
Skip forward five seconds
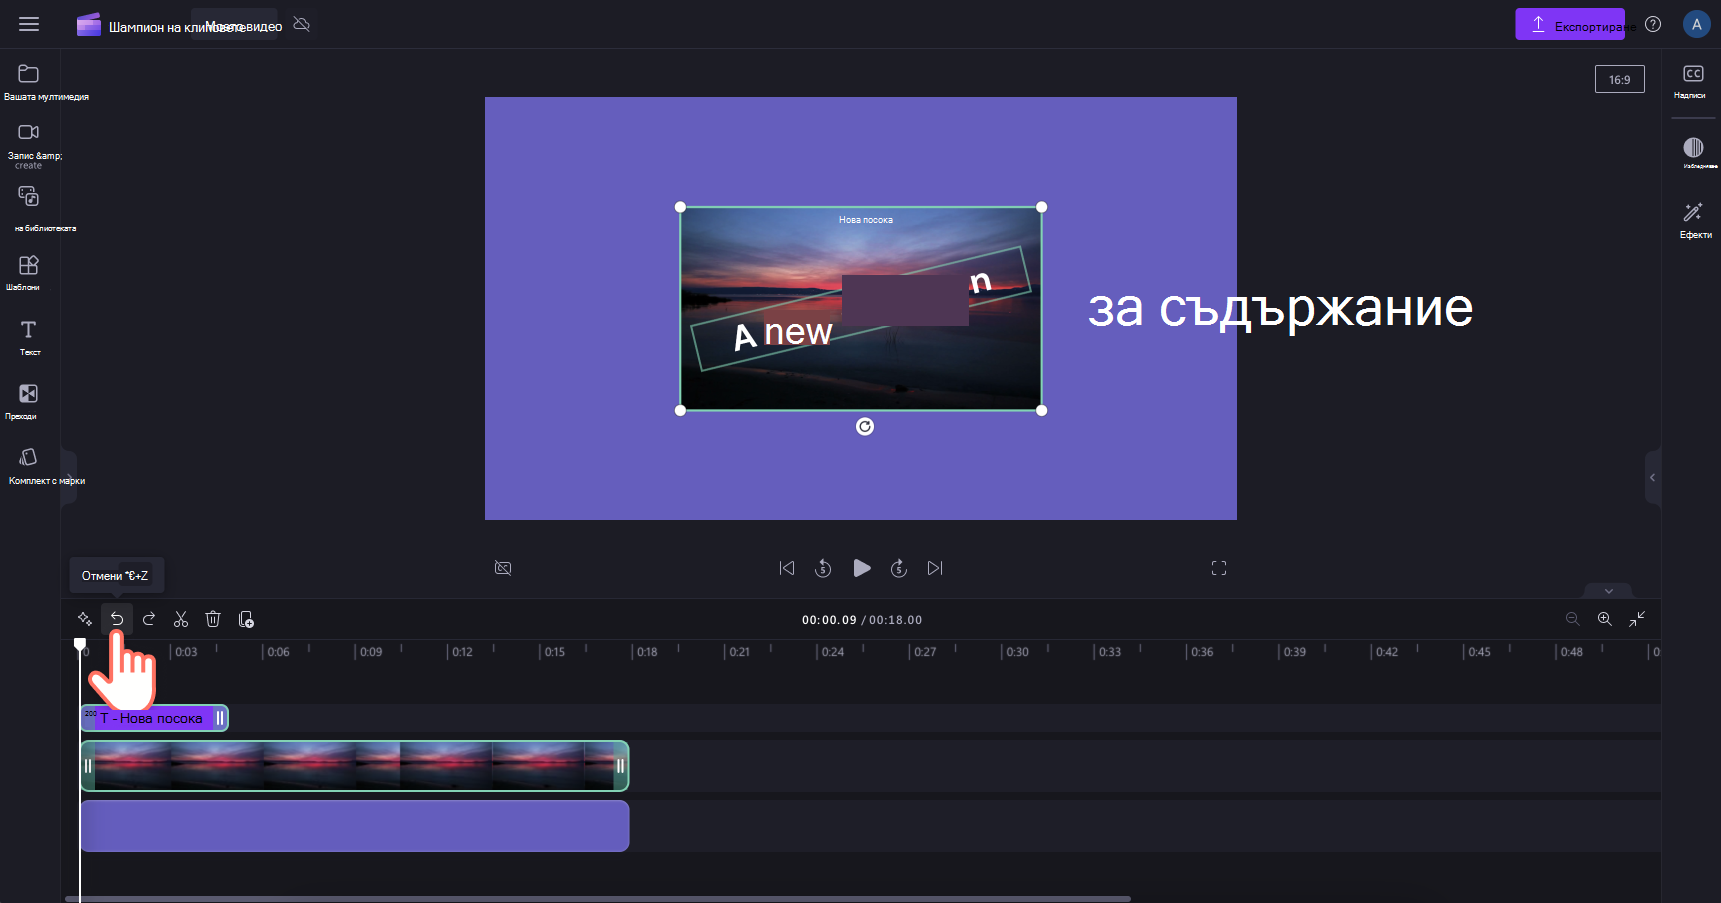click(x=899, y=568)
